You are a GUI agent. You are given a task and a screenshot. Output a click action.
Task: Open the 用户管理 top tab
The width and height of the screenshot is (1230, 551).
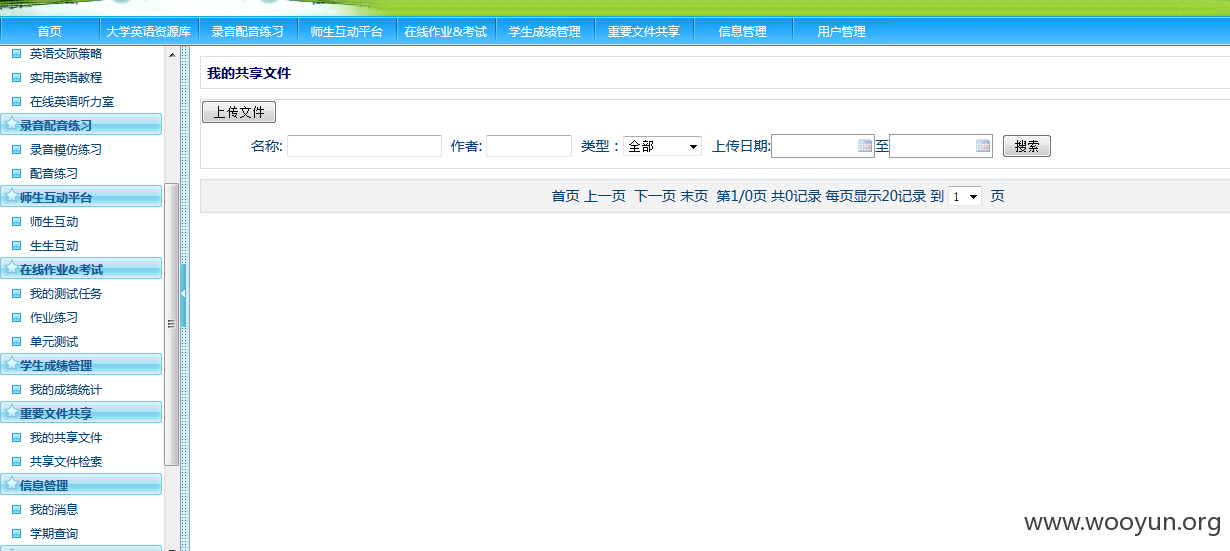[842, 31]
